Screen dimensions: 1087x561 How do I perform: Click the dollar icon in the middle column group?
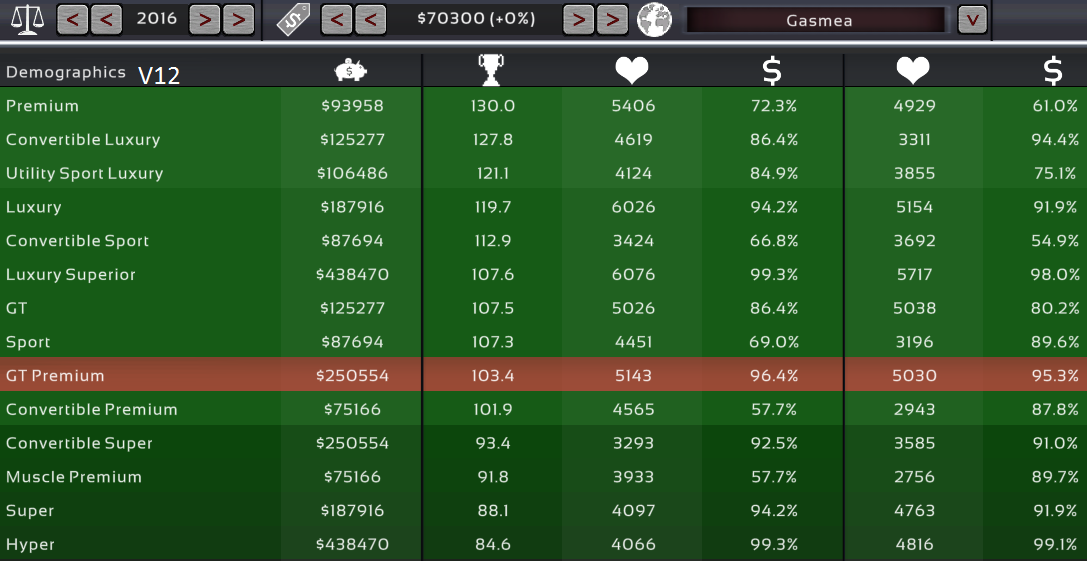[x=772, y=70]
